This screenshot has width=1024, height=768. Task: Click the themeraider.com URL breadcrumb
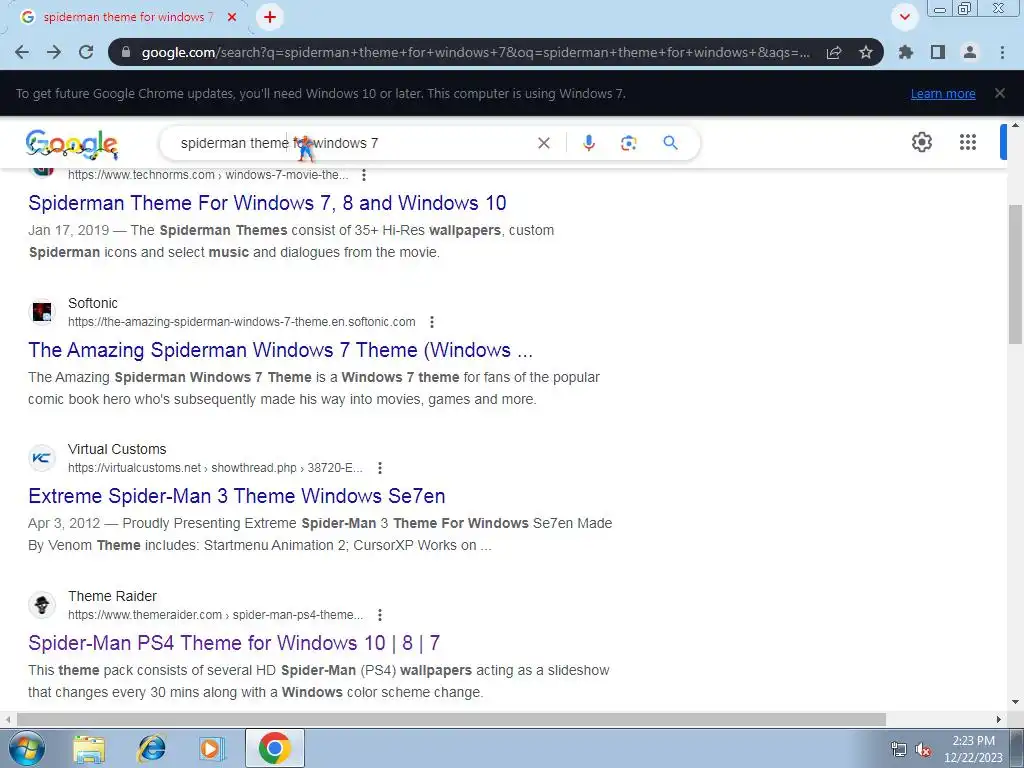215,615
